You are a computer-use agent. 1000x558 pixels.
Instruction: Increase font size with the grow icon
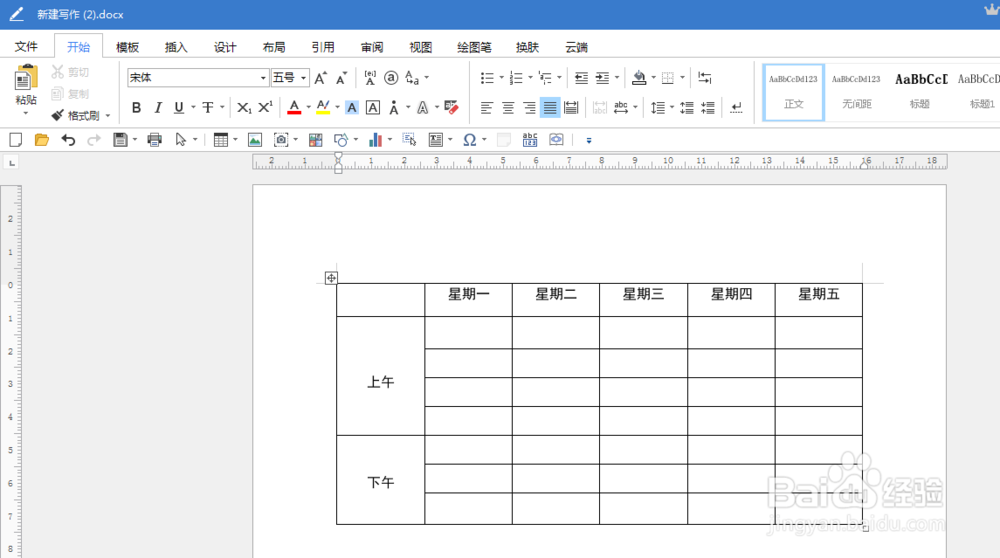coord(321,78)
